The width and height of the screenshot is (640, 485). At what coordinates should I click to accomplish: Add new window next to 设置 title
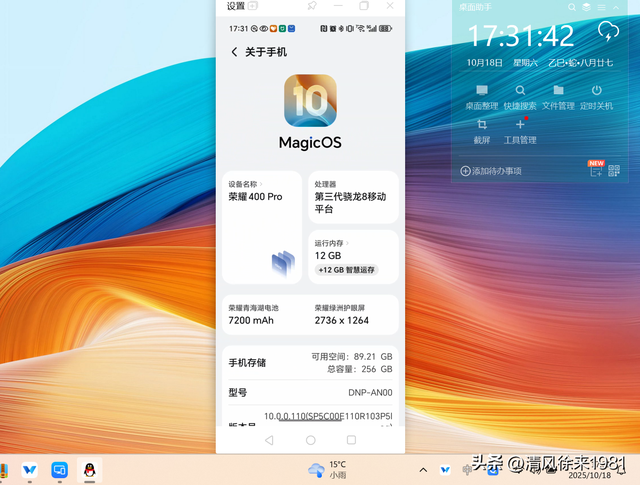(x=253, y=6)
